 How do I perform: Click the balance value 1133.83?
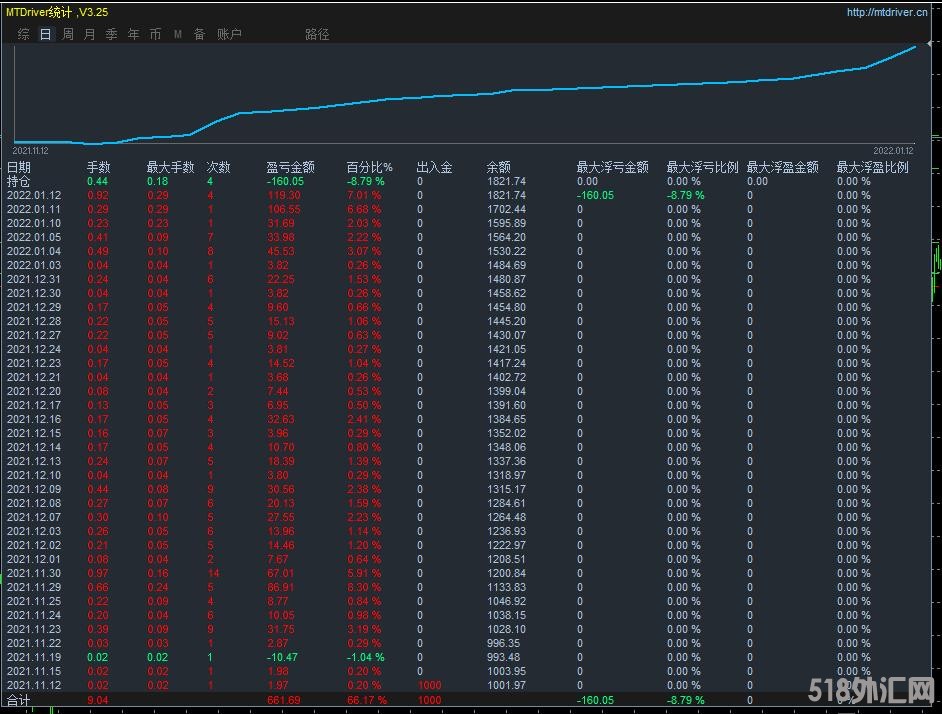pos(506,587)
